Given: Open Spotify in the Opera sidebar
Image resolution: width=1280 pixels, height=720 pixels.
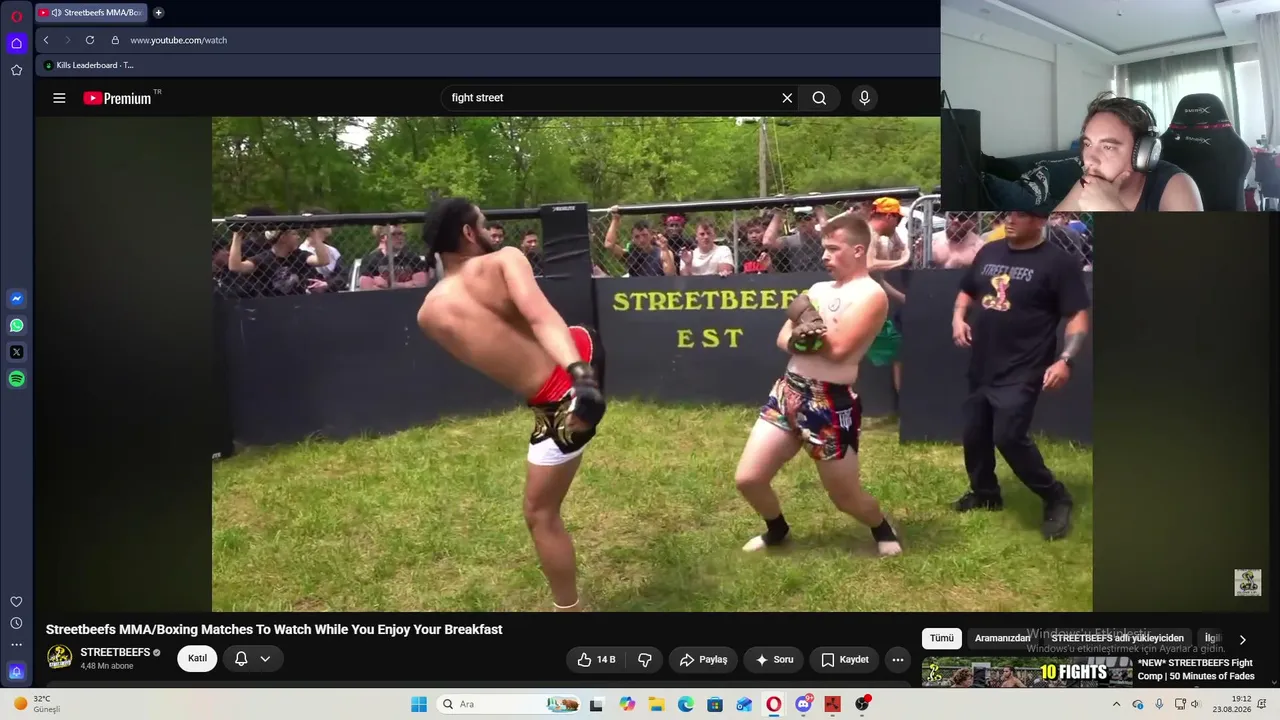Looking at the screenshot, I should (x=16, y=379).
